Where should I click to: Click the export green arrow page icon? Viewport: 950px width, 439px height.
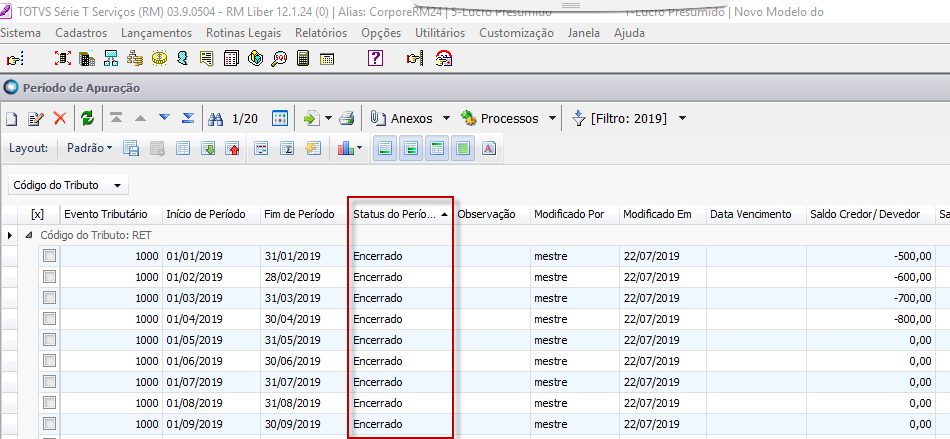coord(311,119)
